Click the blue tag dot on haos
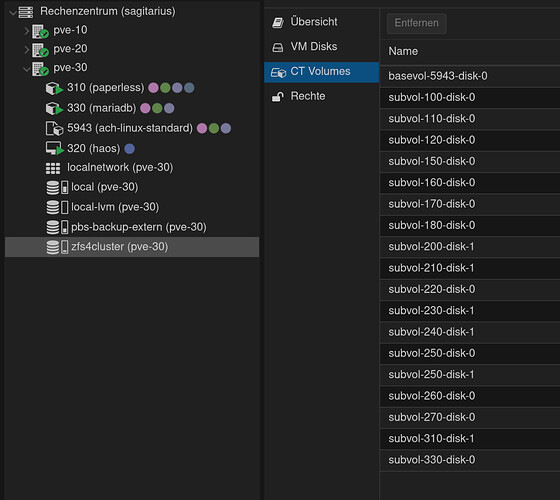The width and height of the screenshot is (560, 500). (130, 149)
